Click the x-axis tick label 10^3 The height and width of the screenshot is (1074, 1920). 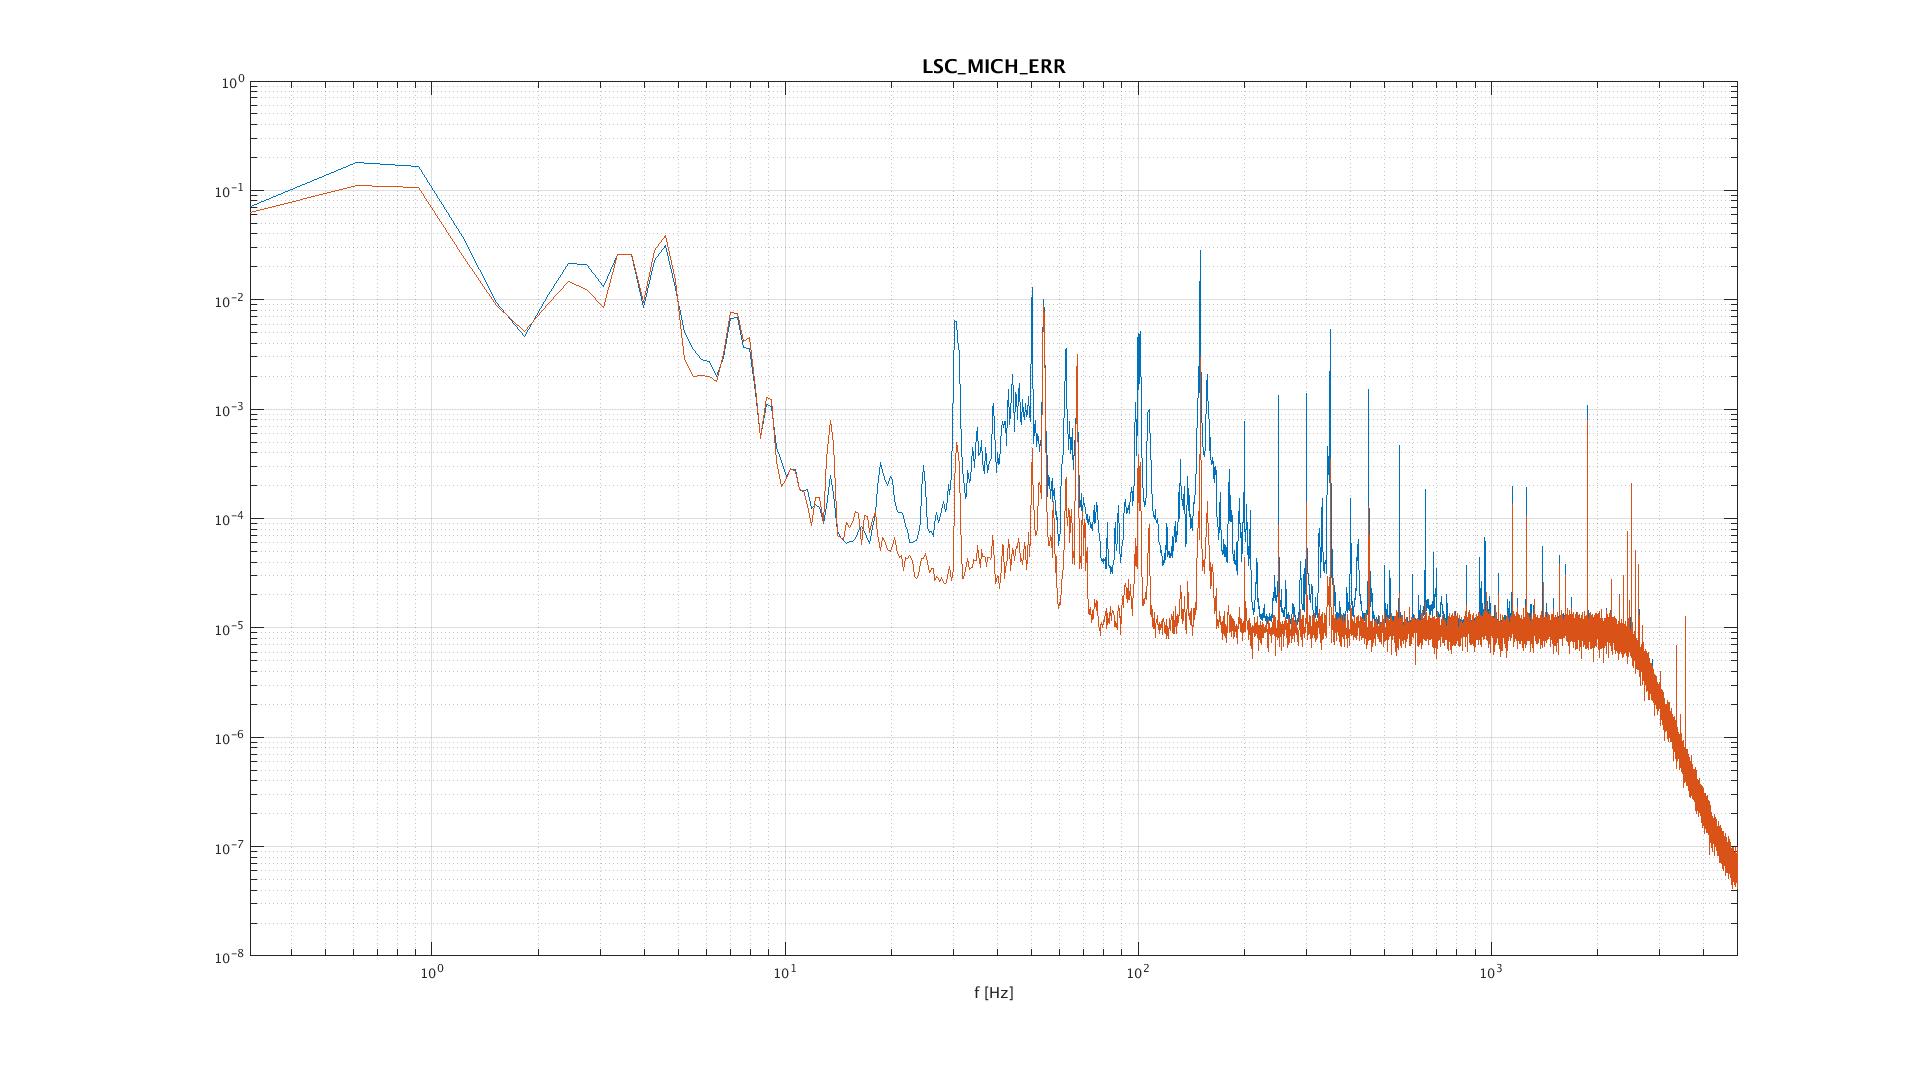(1491, 972)
